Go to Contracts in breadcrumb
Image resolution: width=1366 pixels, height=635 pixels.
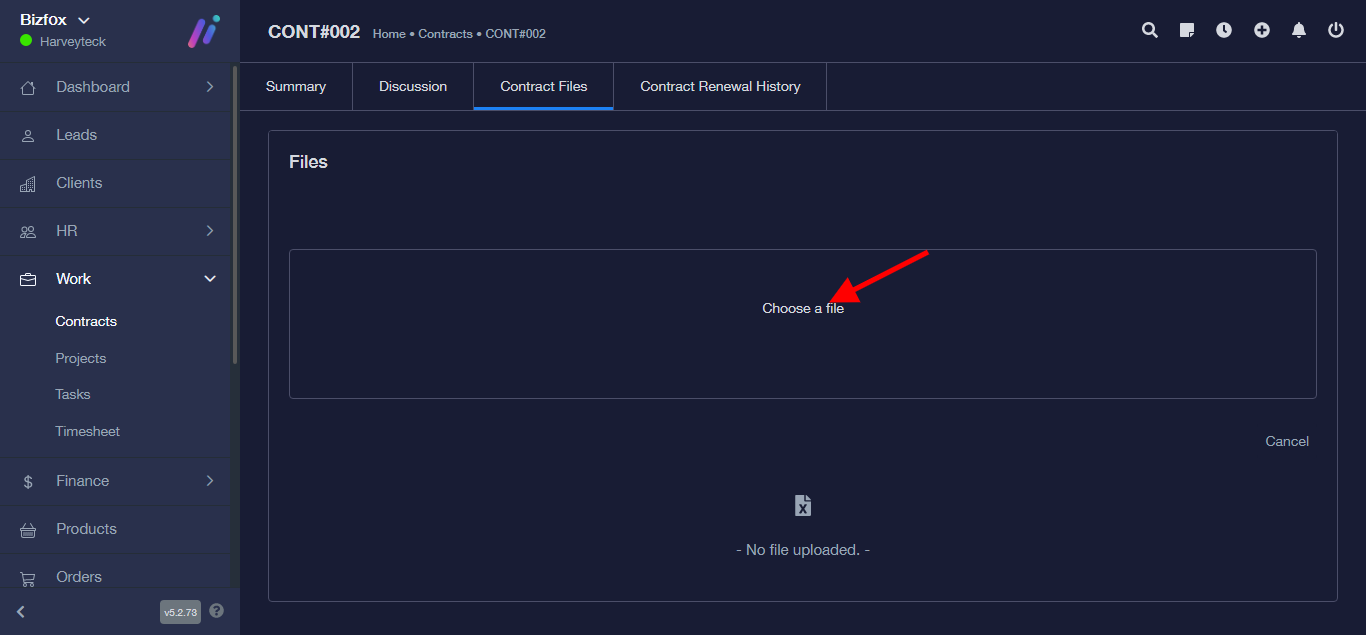[445, 34]
